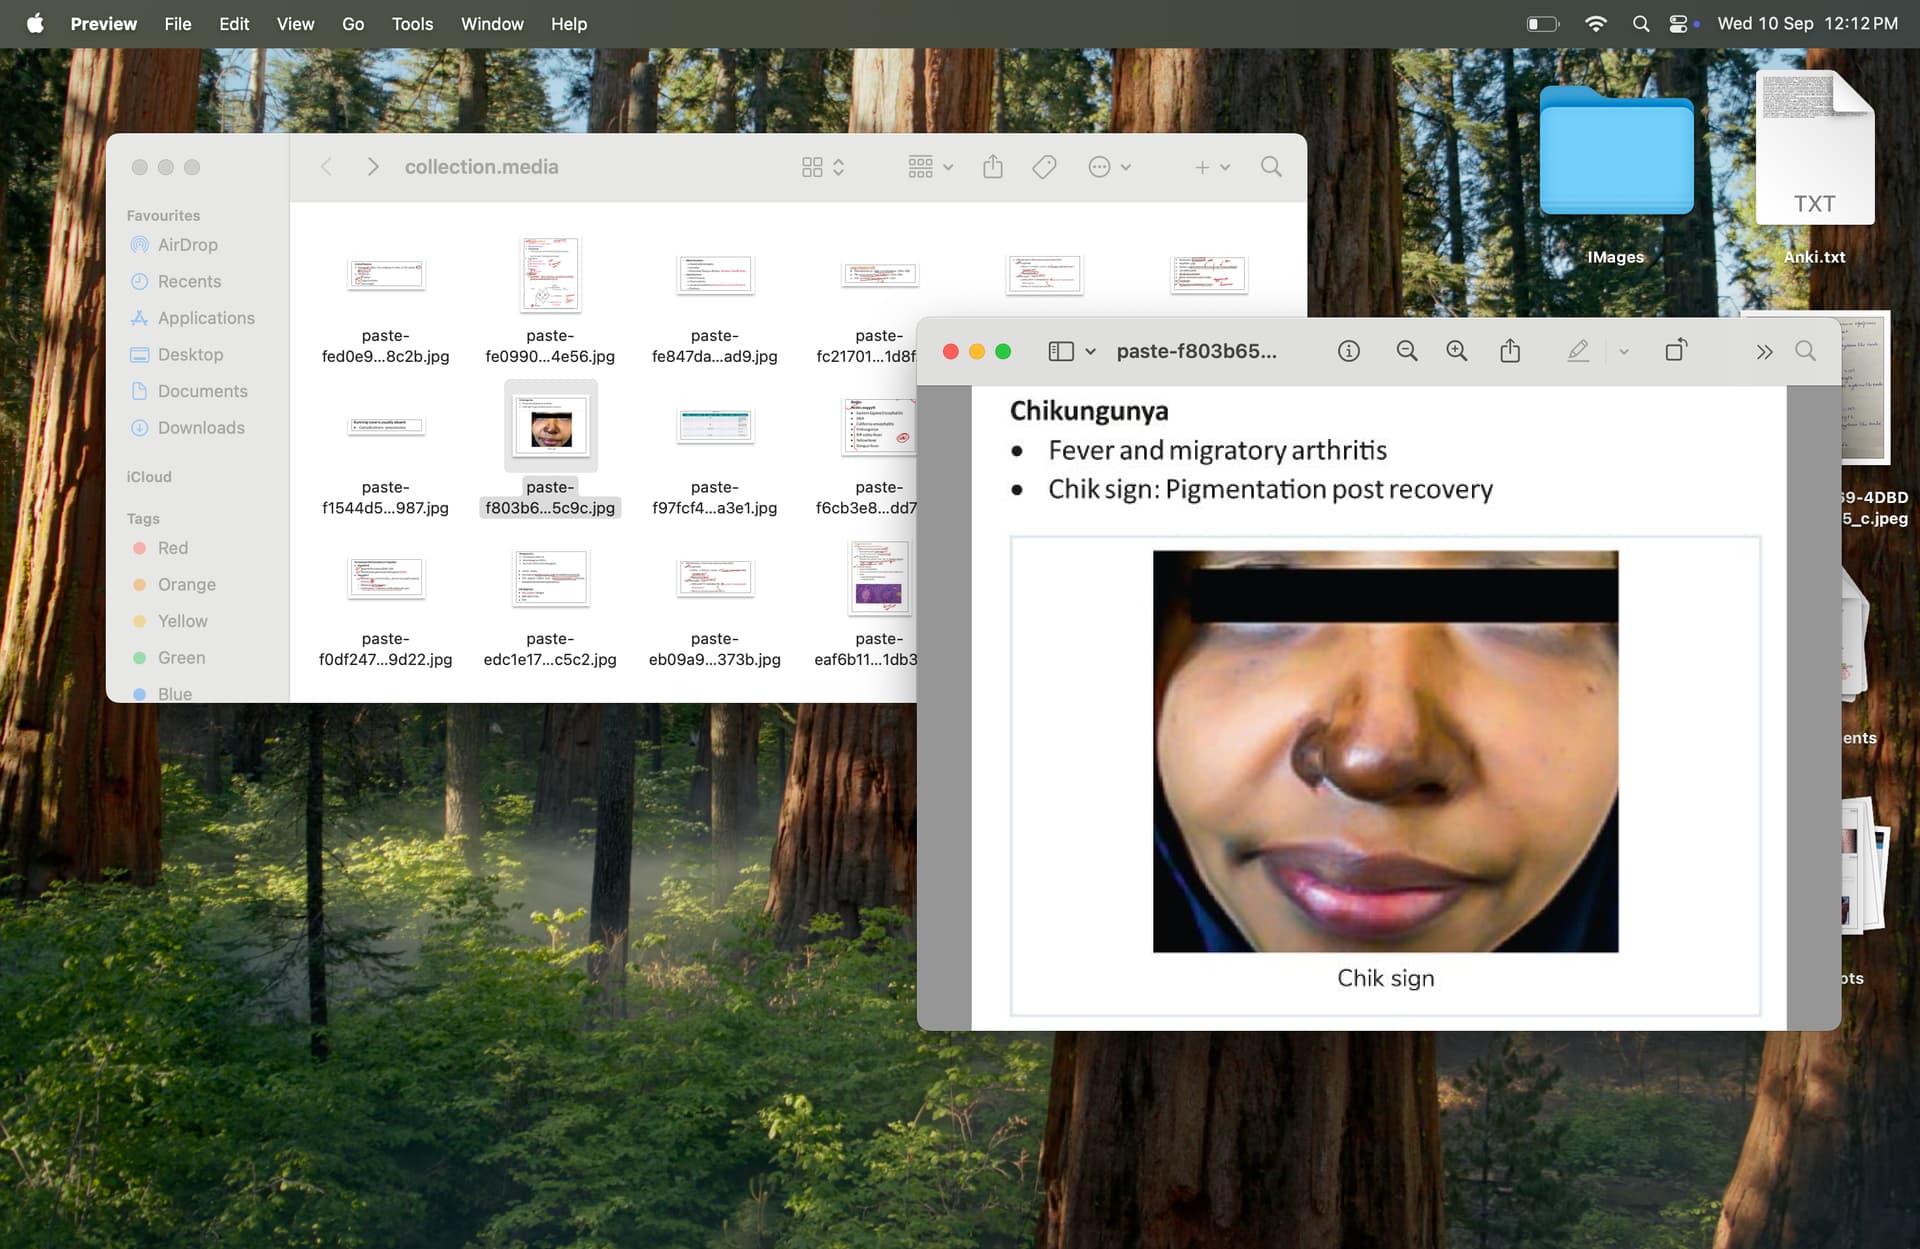Click the Share icon in Preview toolbar
Viewport: 1920px width, 1249px height.
[1510, 351]
